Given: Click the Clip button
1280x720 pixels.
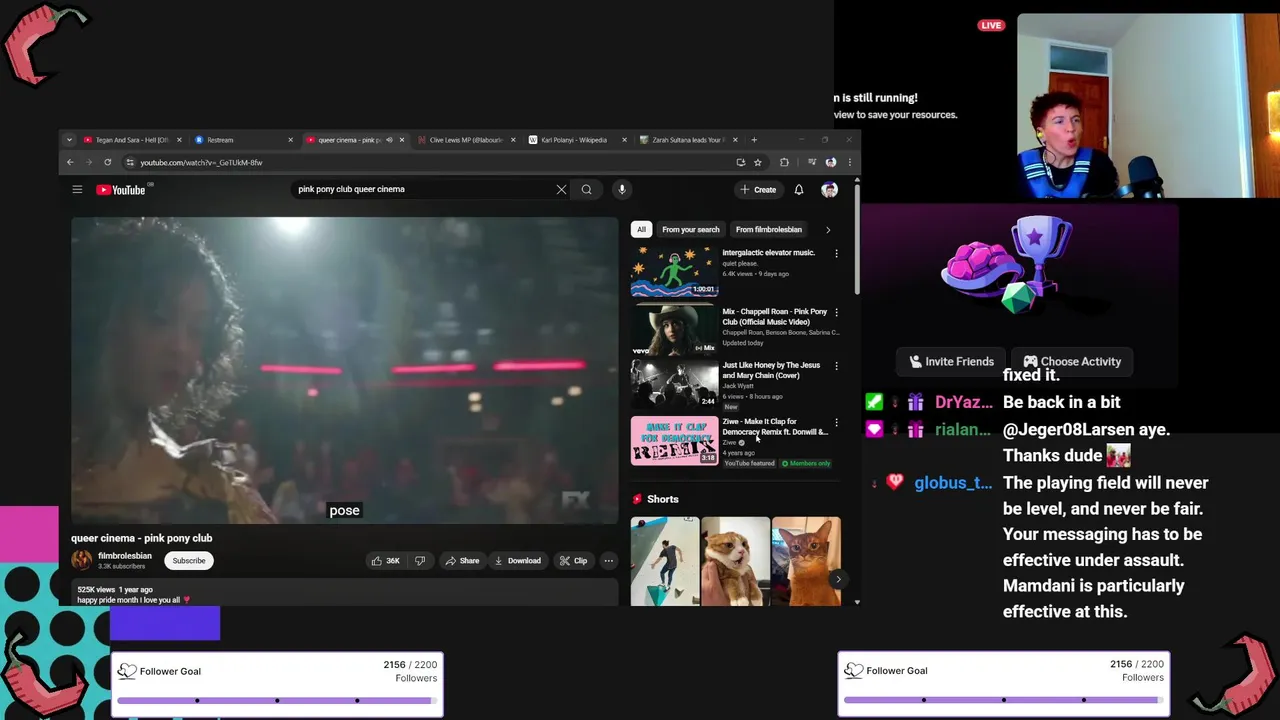Looking at the screenshot, I should (x=574, y=561).
